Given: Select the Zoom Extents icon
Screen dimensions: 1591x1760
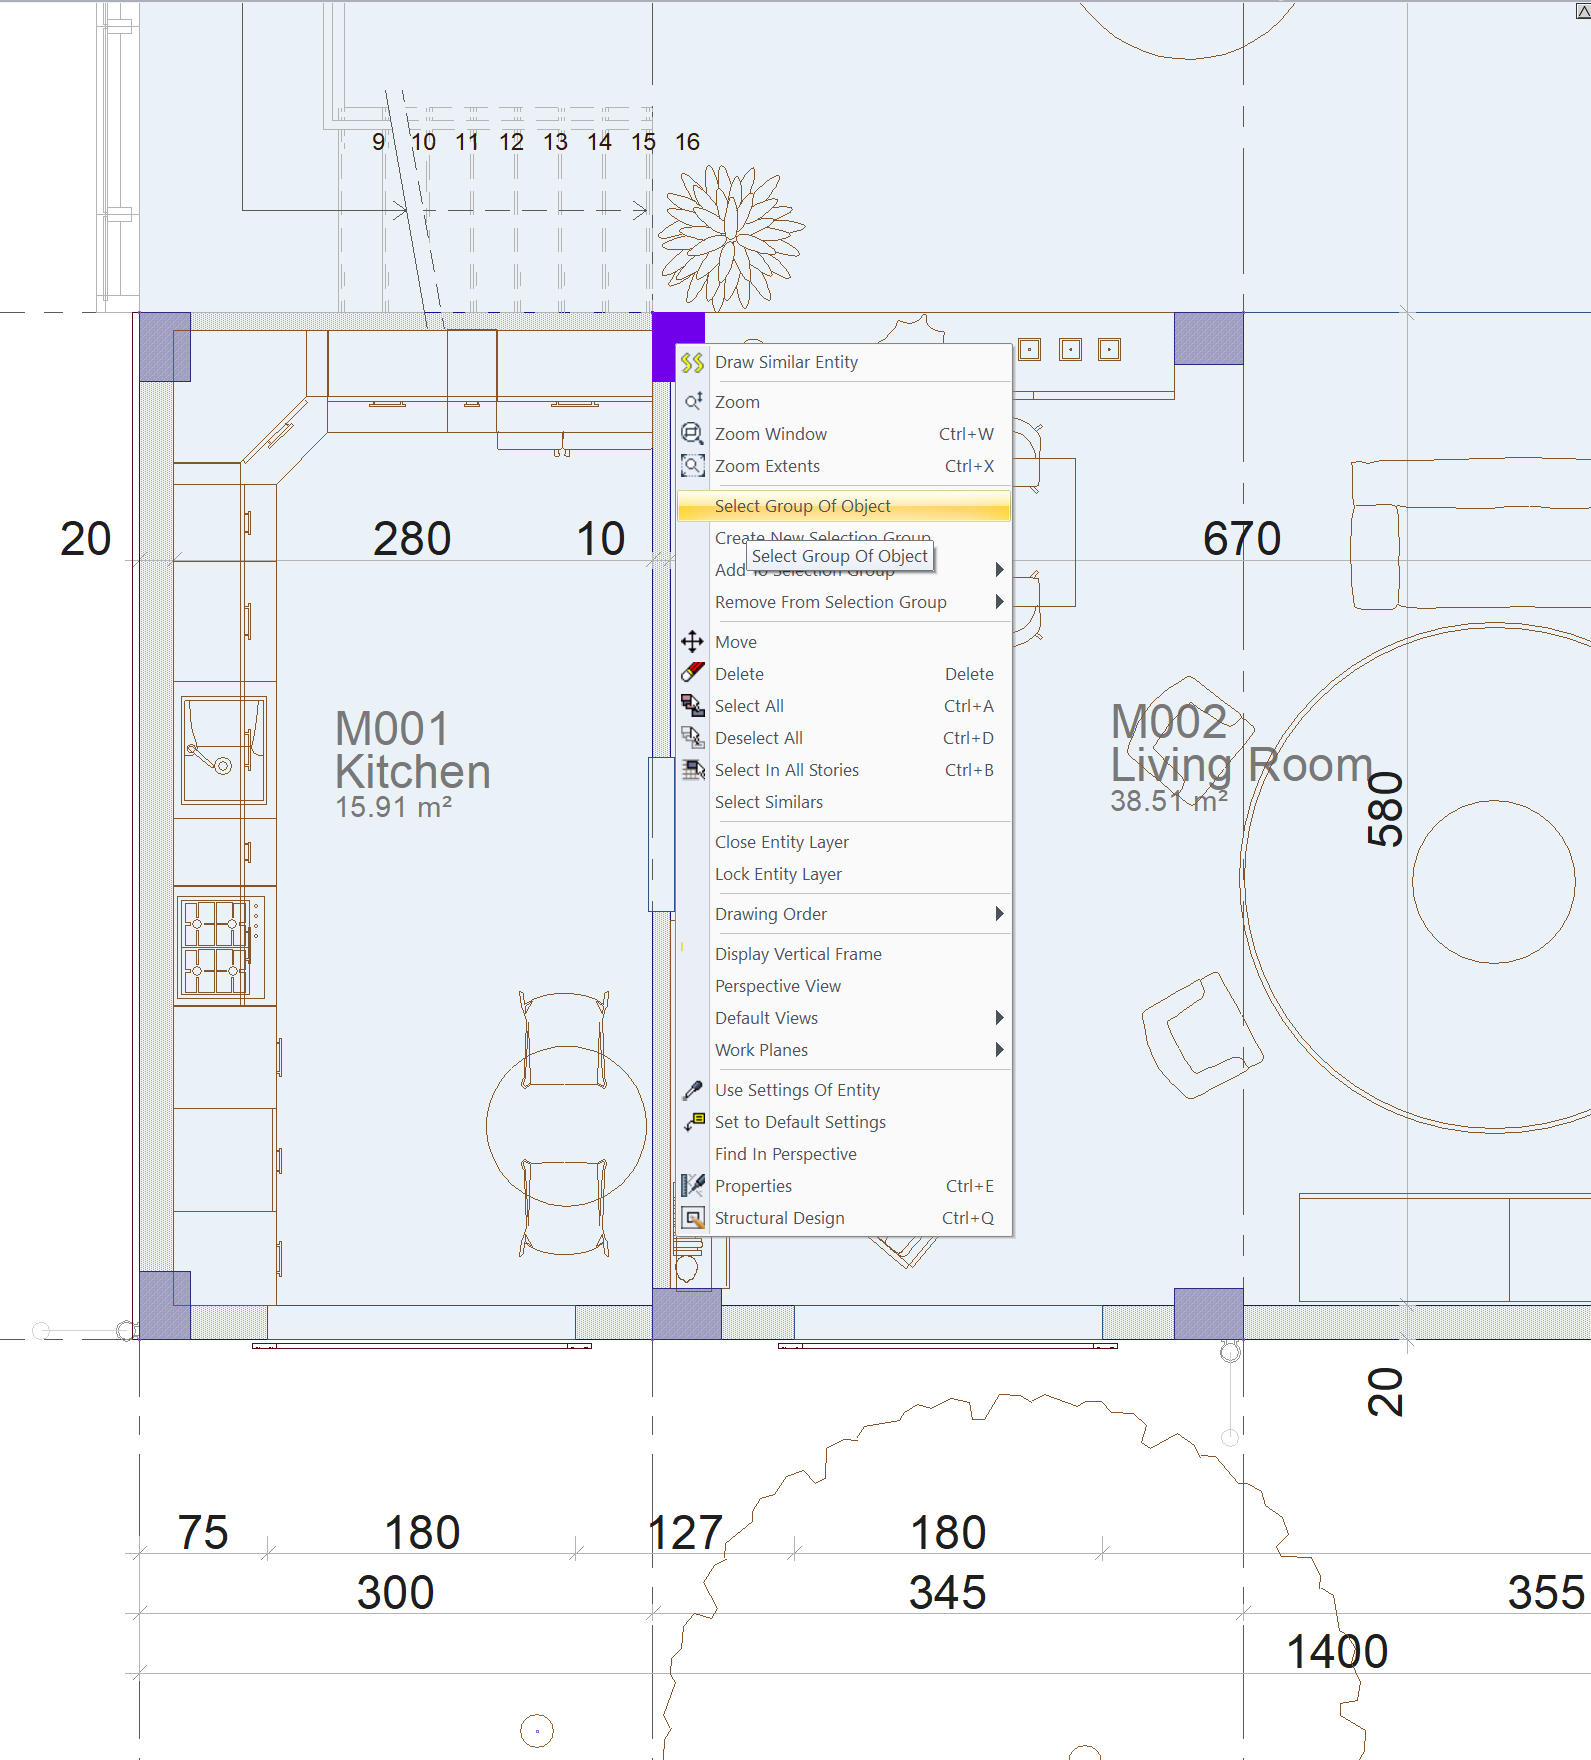Looking at the screenshot, I should tap(692, 466).
